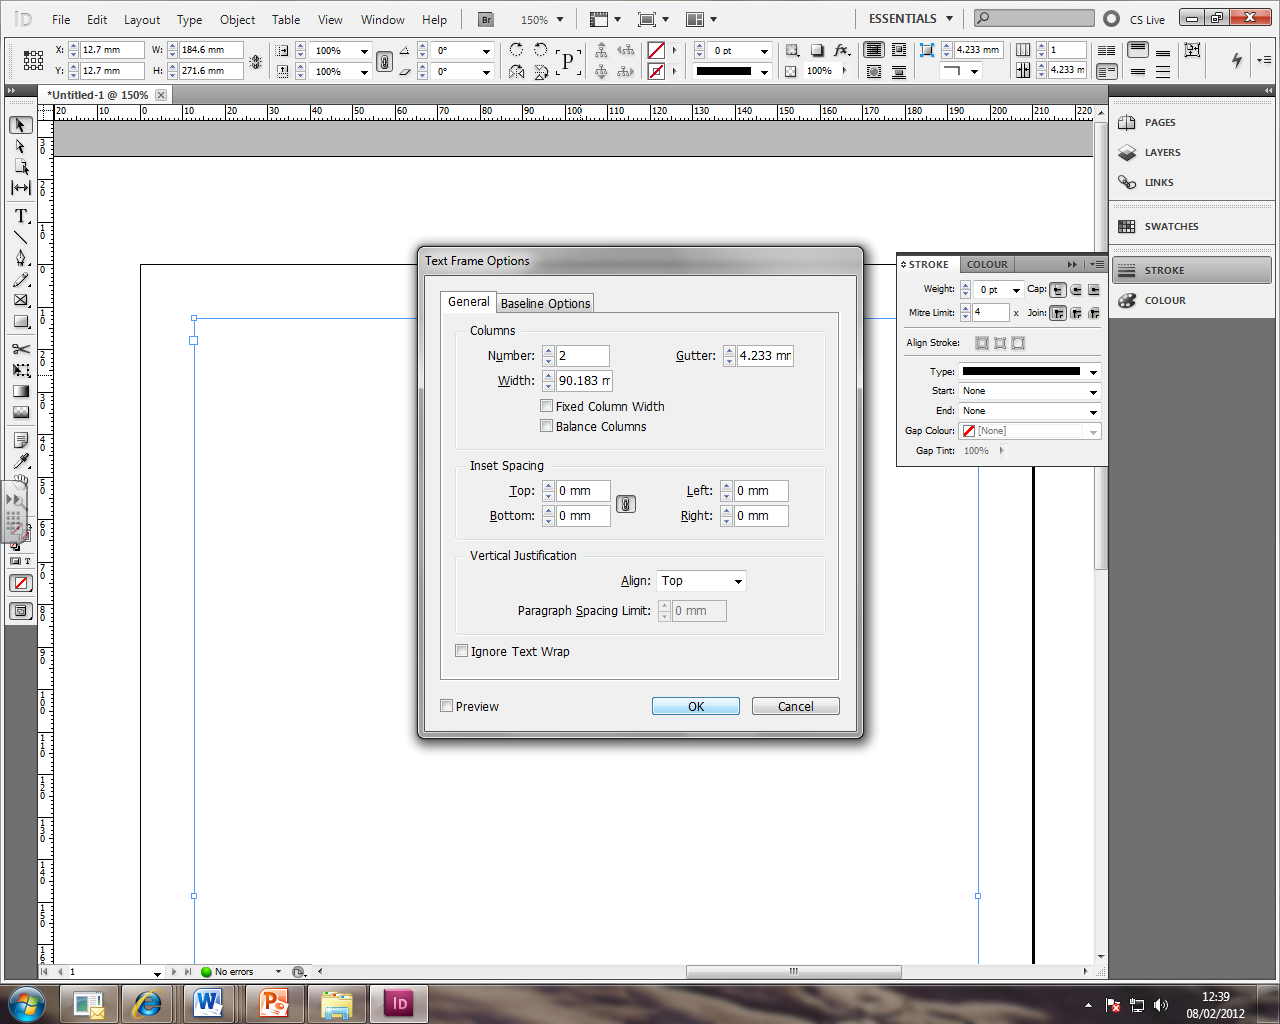This screenshot has height=1024, width=1280.
Task: Open the Layout menu
Action: (142, 19)
